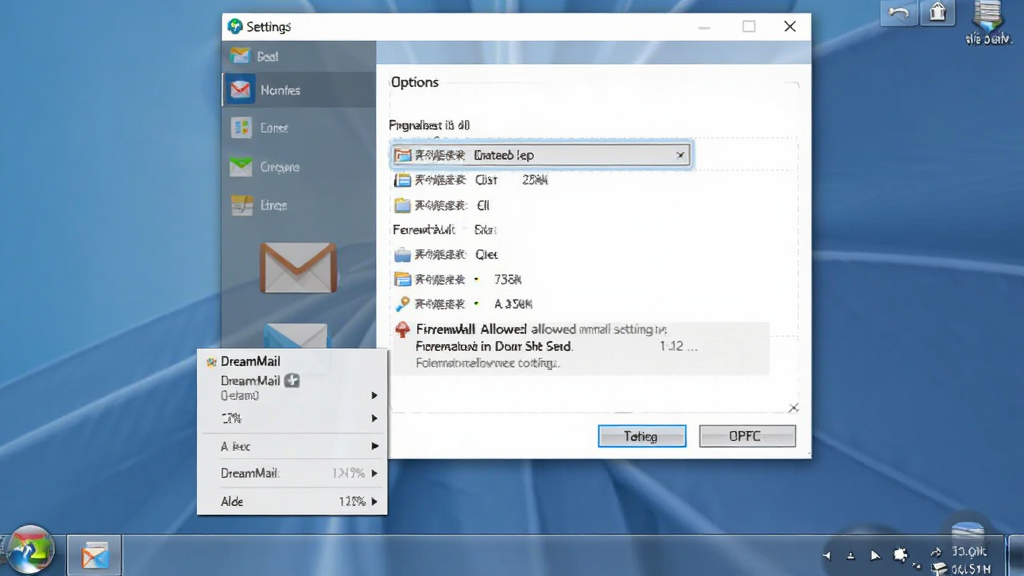This screenshot has width=1024, height=576.
Task: Open DreamMail from the taskbar
Action: pos(95,556)
